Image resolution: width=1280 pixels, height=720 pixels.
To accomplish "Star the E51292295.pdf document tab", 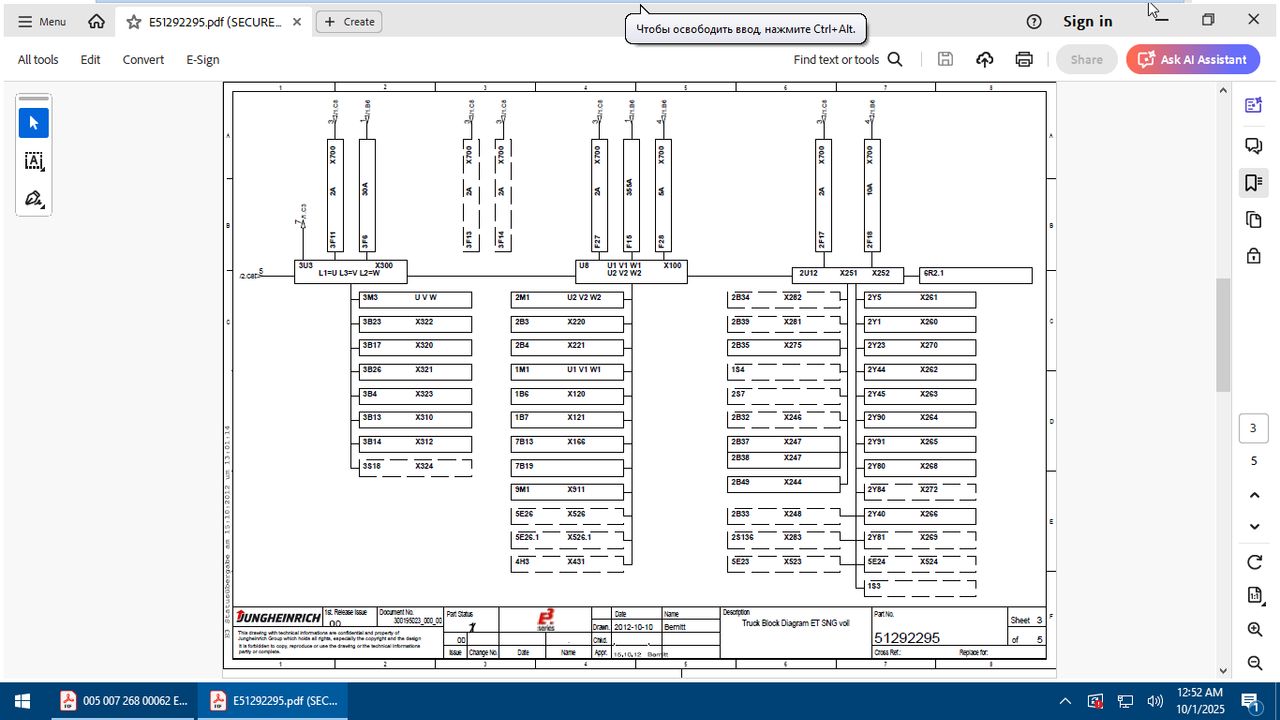I will tap(133, 21).
